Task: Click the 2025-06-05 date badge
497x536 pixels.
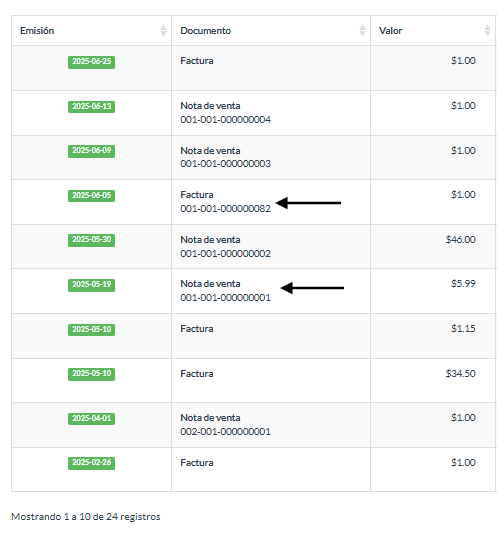Action: [x=91, y=196]
